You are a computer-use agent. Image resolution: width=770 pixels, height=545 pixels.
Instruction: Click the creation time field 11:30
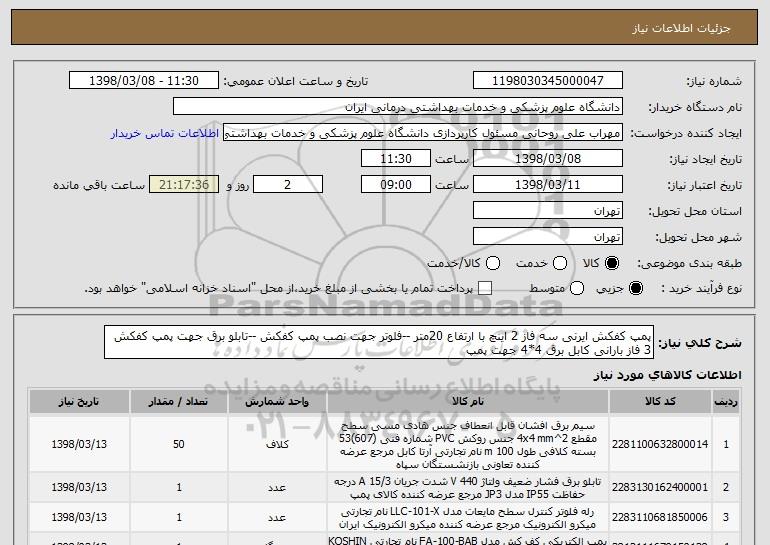(396, 159)
